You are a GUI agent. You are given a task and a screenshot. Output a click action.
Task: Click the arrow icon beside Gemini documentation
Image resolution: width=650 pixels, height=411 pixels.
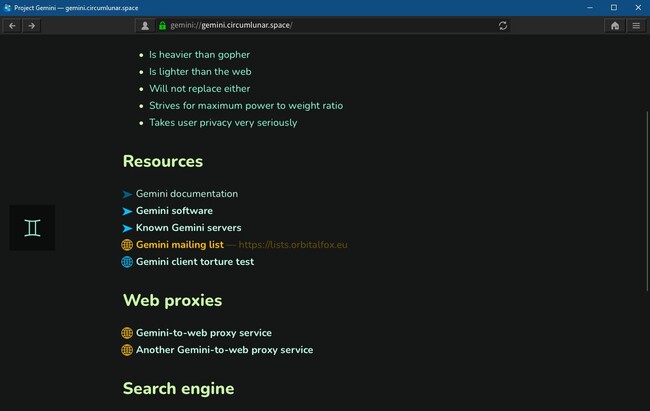pos(127,194)
